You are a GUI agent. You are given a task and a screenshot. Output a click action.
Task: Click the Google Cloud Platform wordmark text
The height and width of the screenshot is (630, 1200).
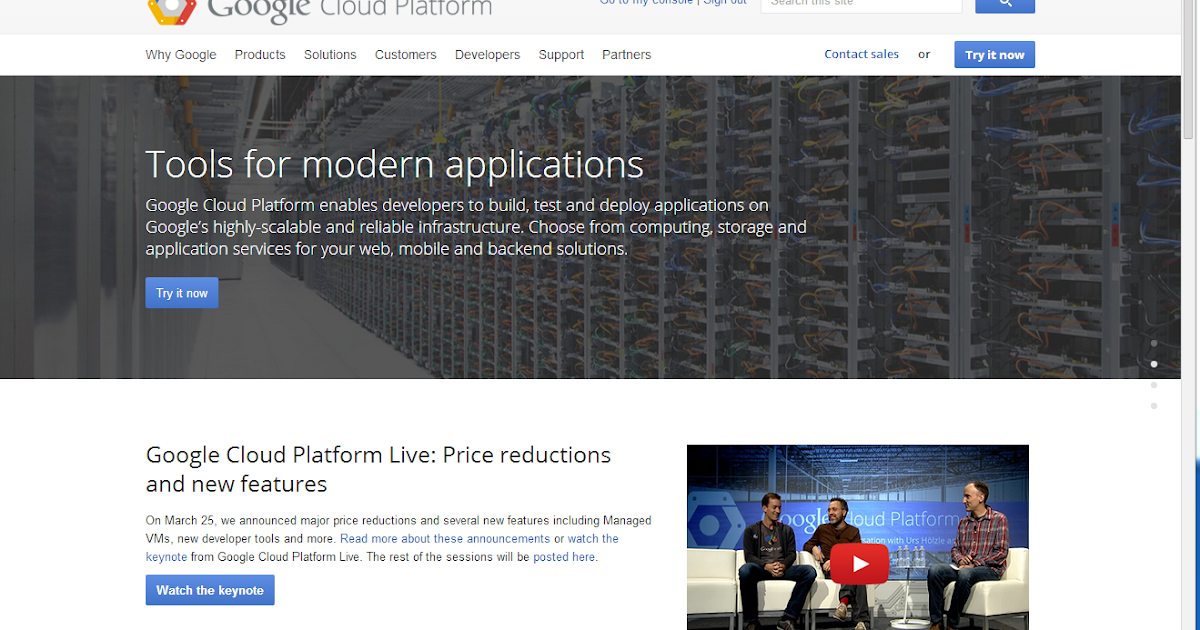[350, 10]
